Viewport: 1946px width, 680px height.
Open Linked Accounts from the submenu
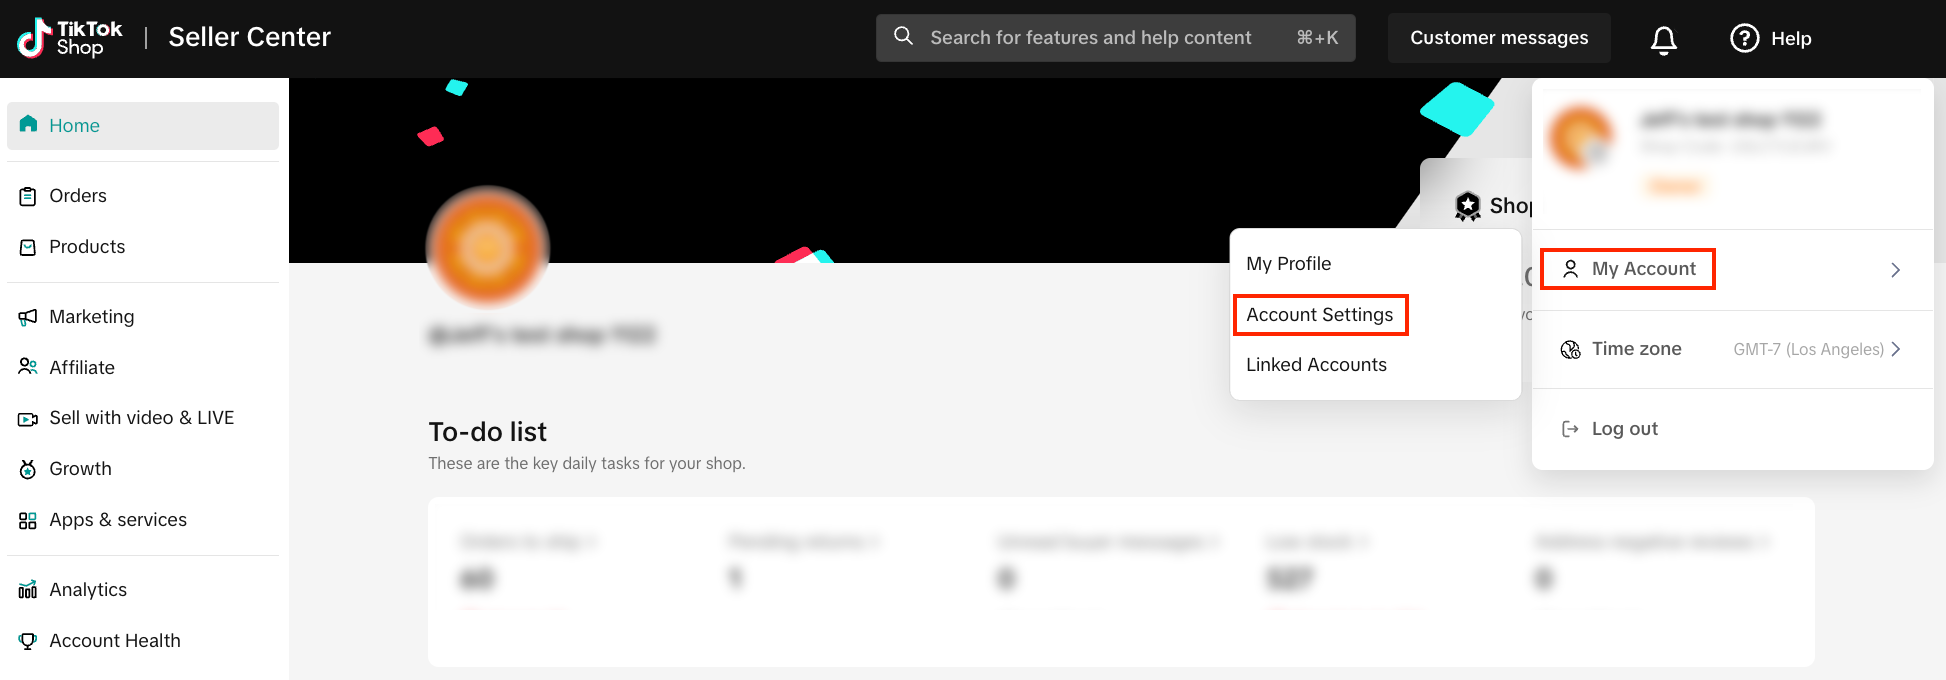1316,365
